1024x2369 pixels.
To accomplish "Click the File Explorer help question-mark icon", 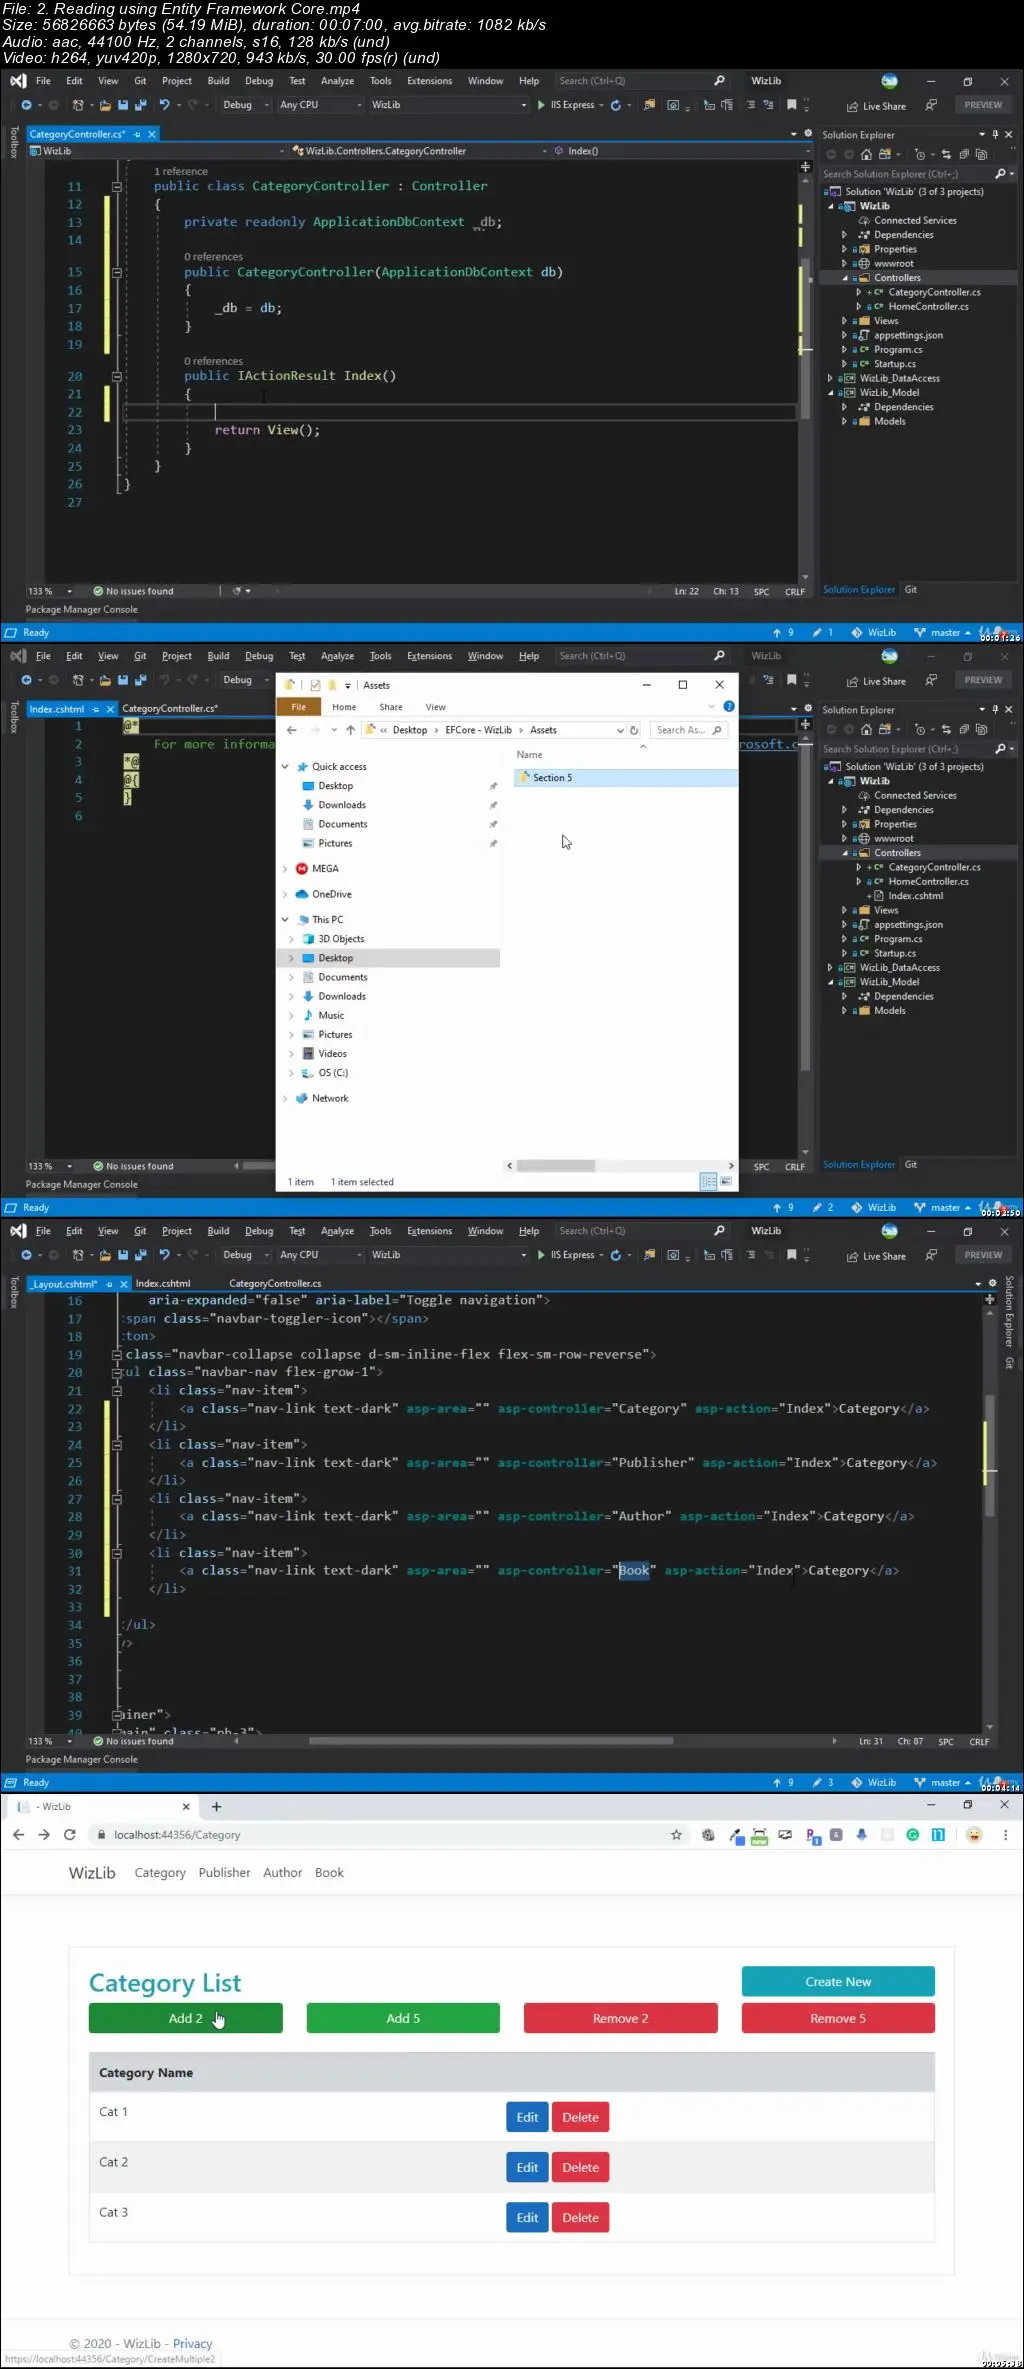I will coord(729,706).
